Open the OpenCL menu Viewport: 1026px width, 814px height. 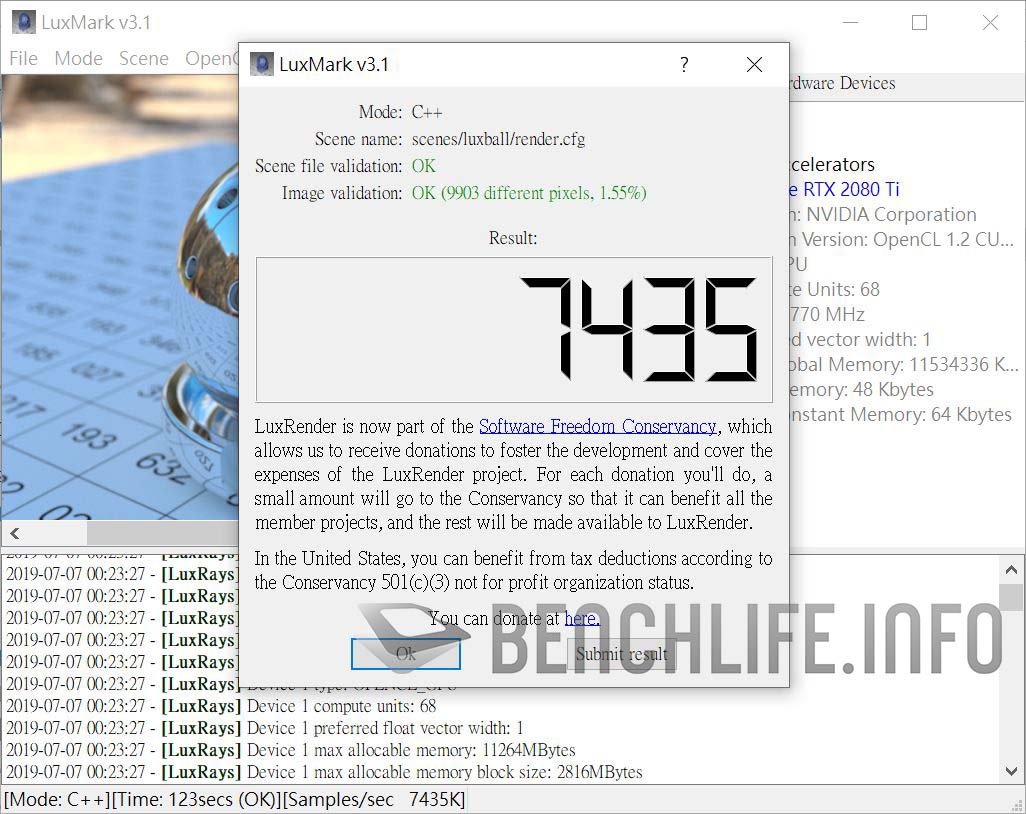click(x=212, y=58)
